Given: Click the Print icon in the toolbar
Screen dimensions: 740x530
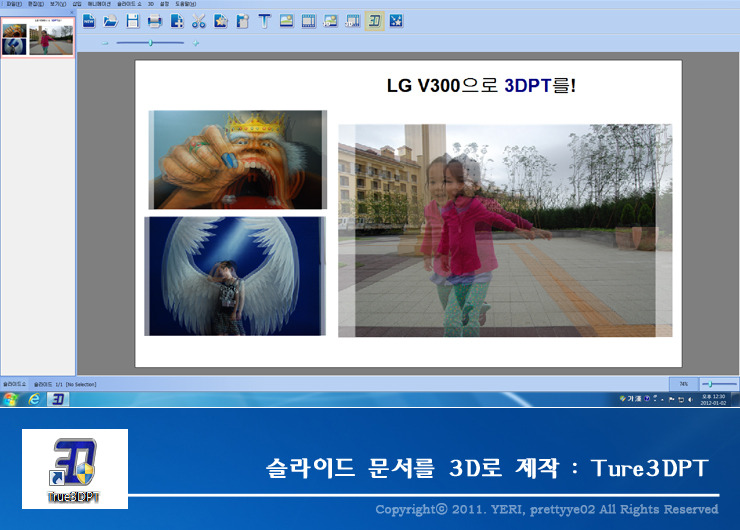Looking at the screenshot, I should click(x=154, y=21).
